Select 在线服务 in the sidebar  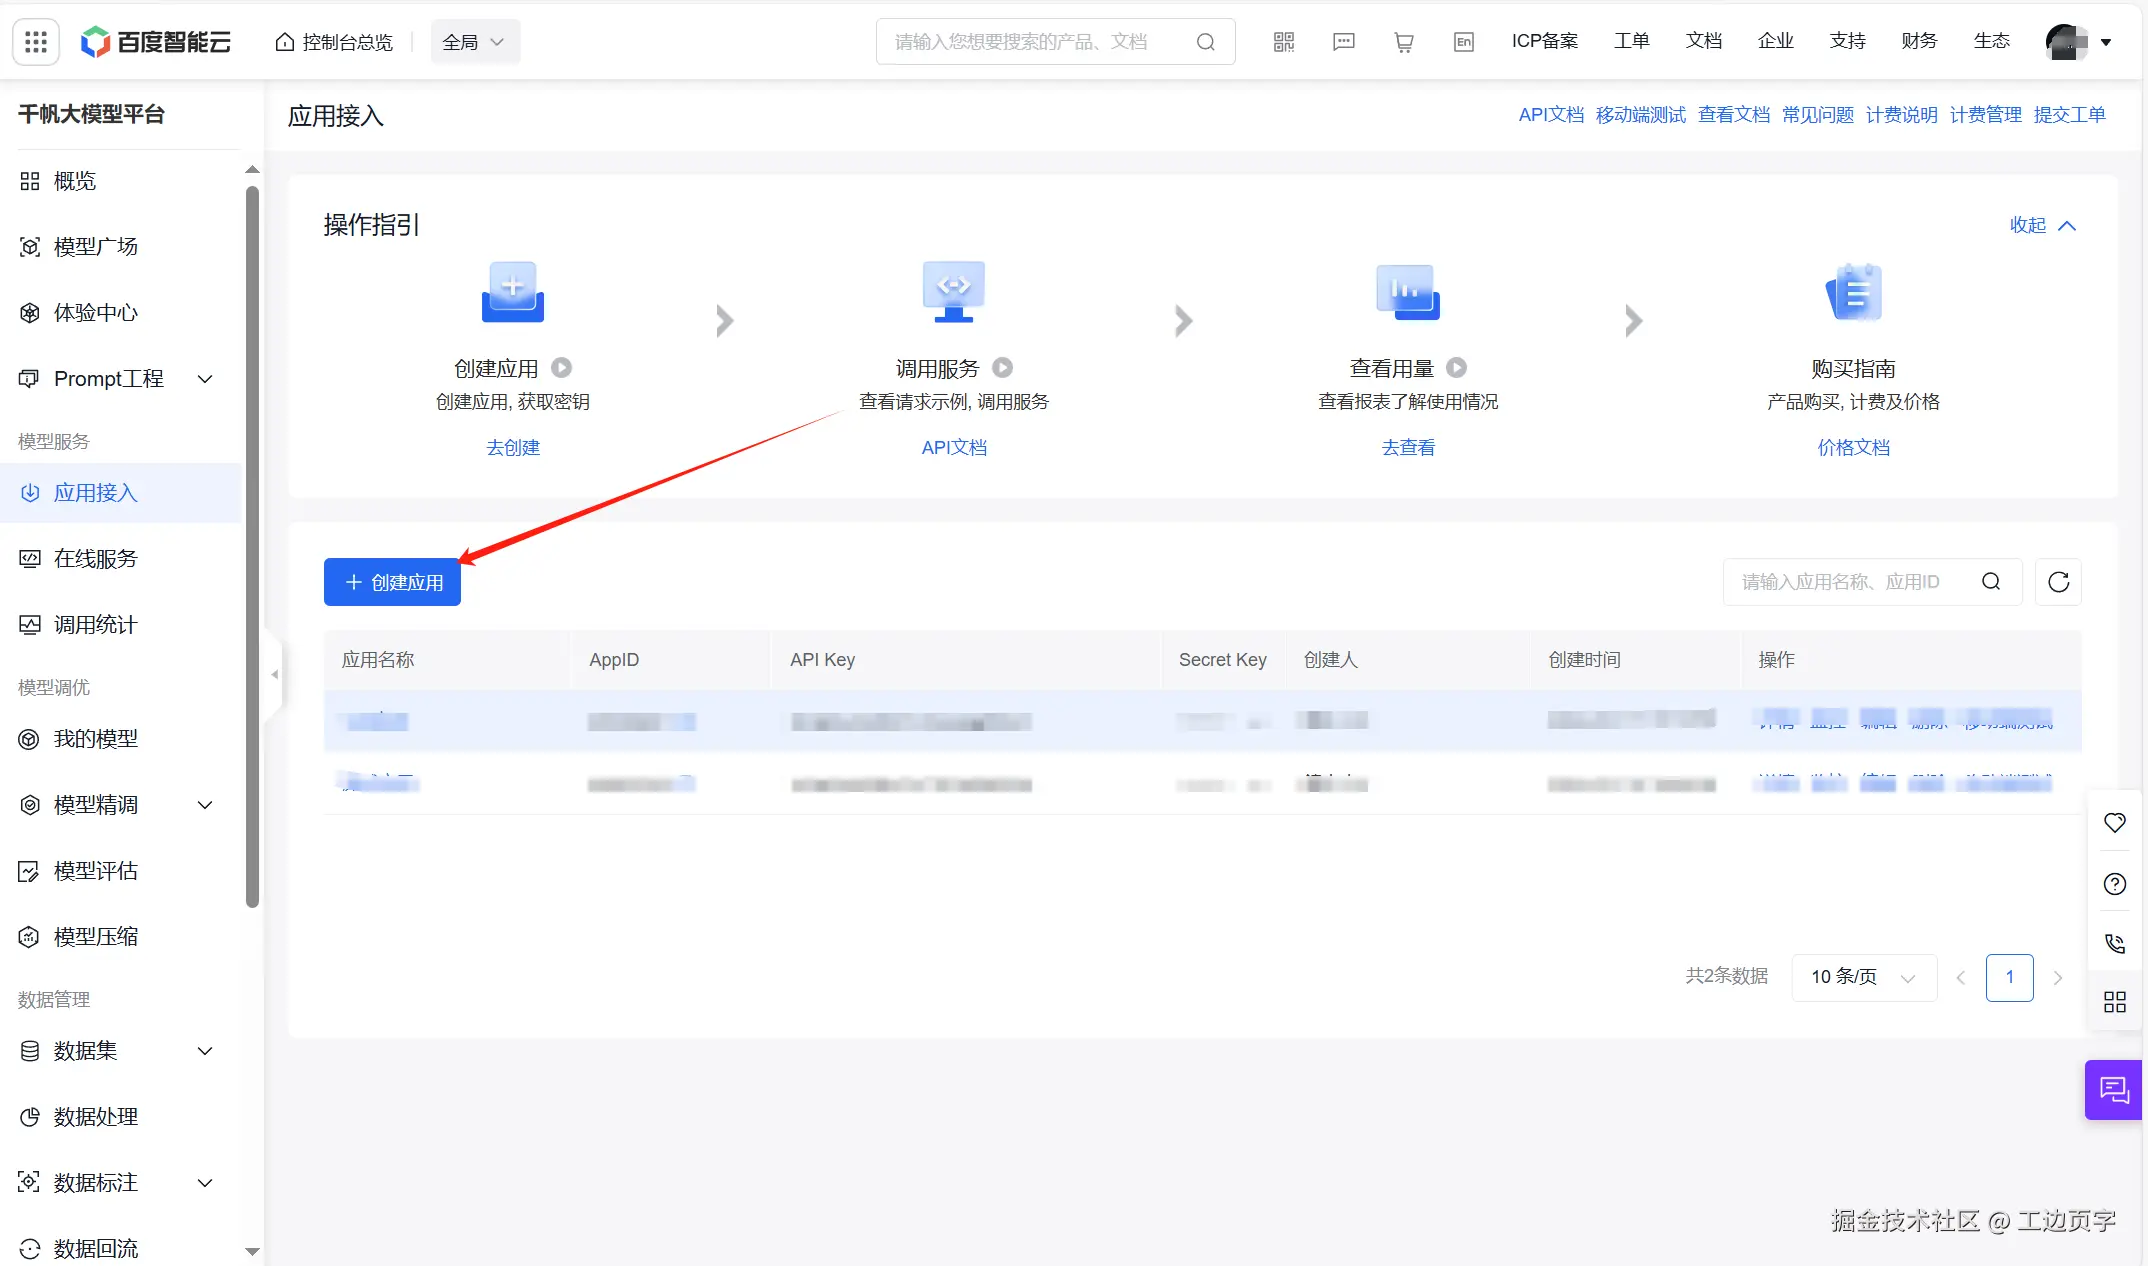point(95,559)
